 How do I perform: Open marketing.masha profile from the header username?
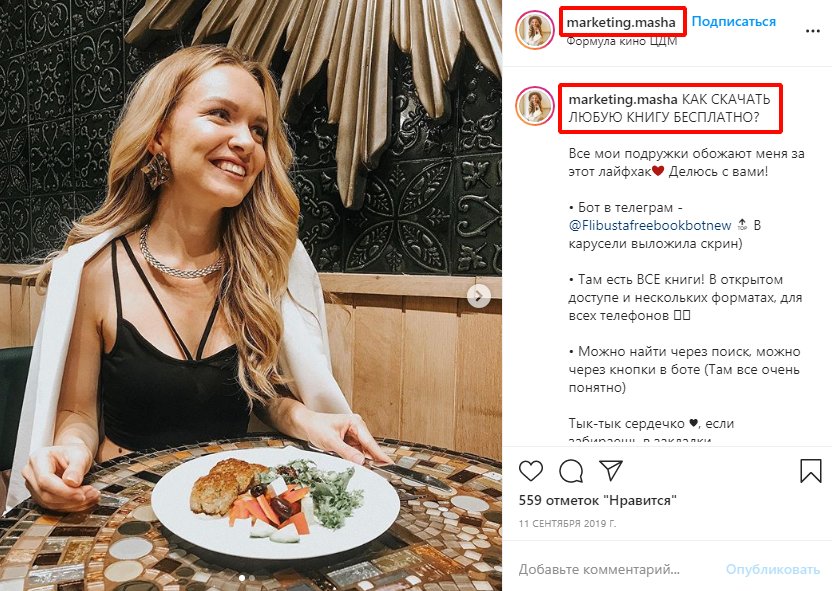point(623,21)
